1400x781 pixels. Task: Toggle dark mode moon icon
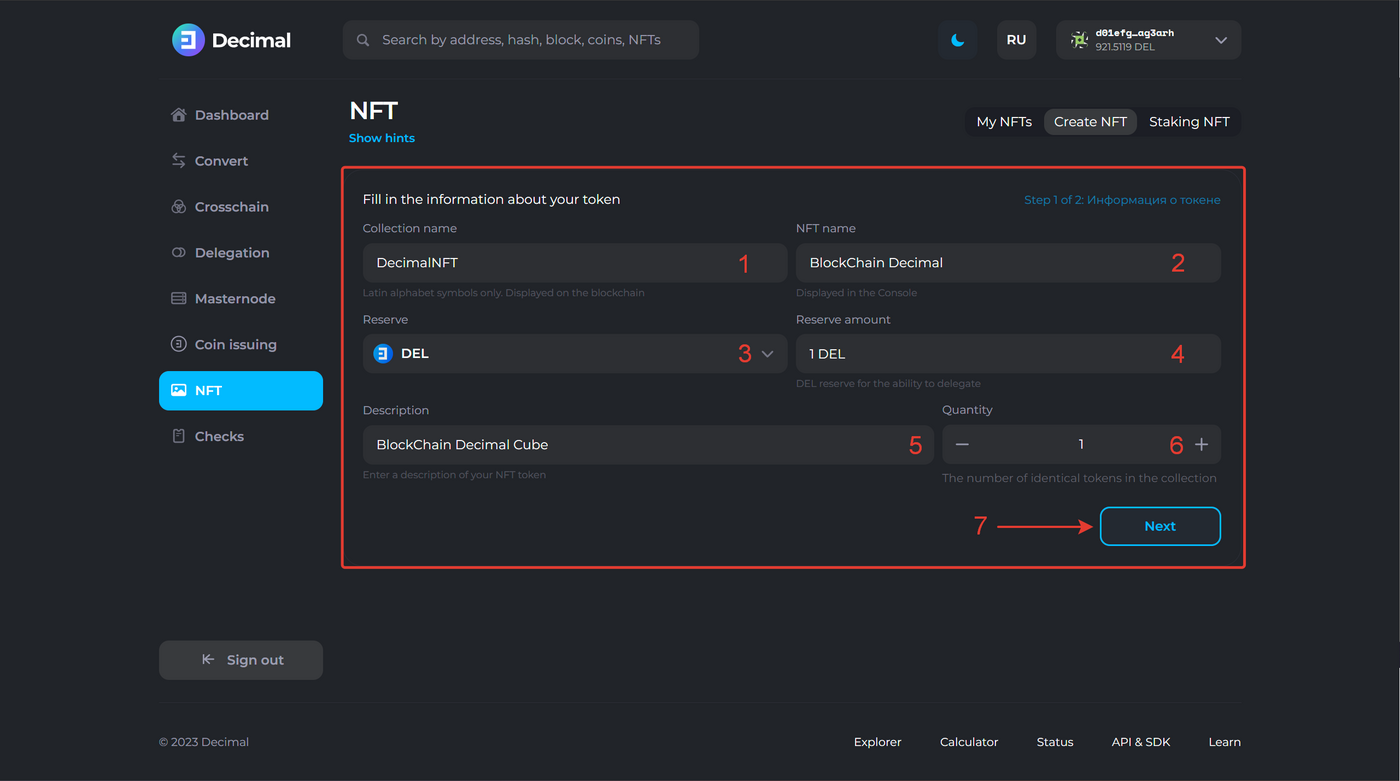coord(957,40)
